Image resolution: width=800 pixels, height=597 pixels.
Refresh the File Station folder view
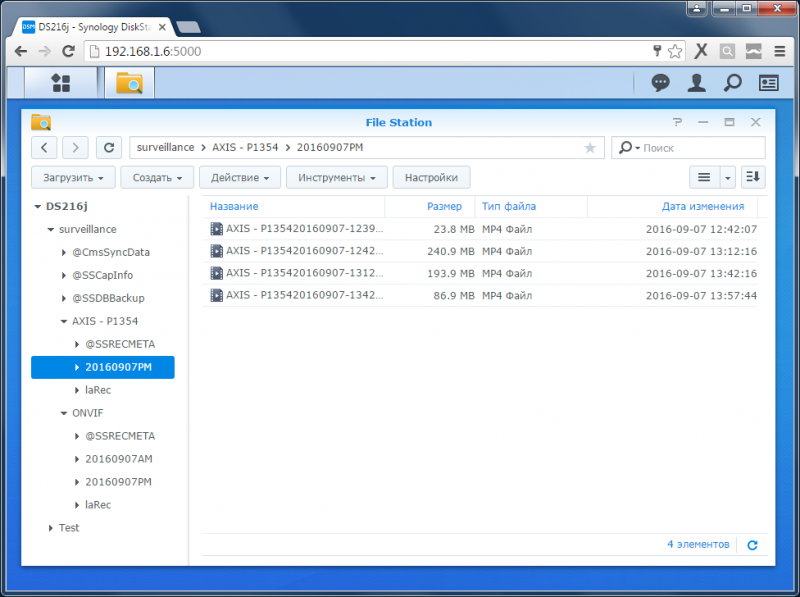(x=109, y=147)
